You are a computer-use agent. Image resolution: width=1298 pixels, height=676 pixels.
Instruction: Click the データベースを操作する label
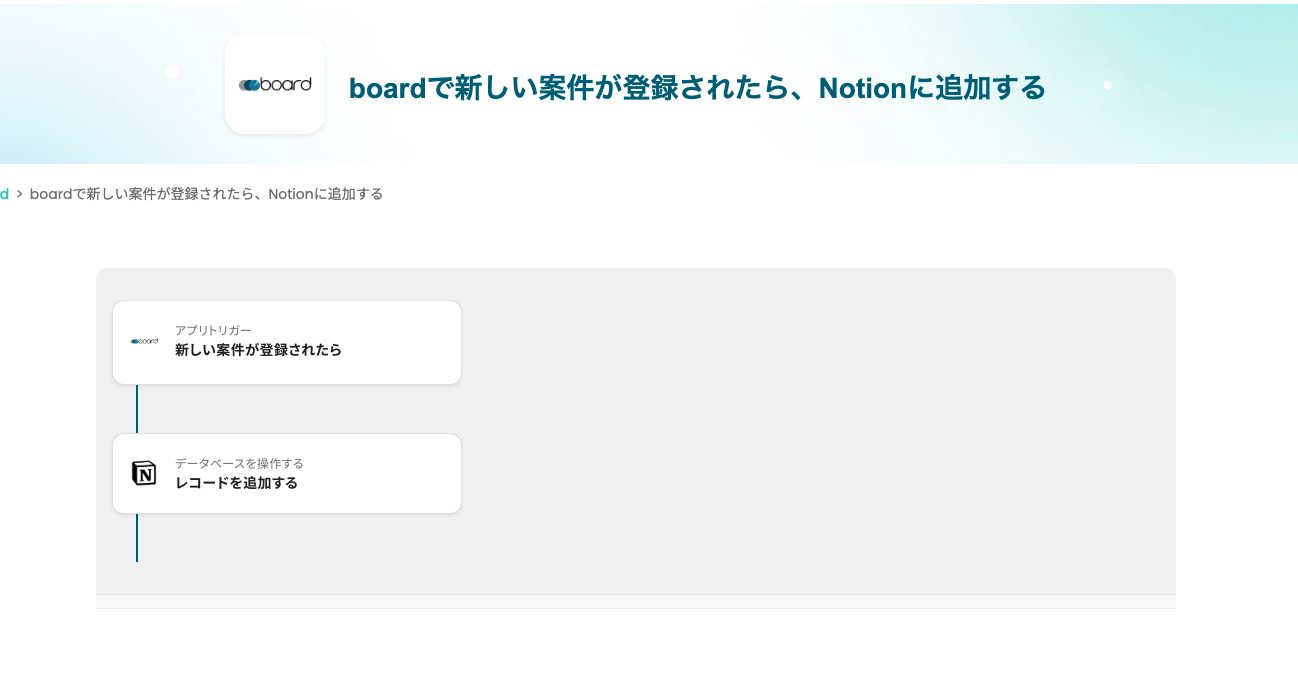point(239,463)
